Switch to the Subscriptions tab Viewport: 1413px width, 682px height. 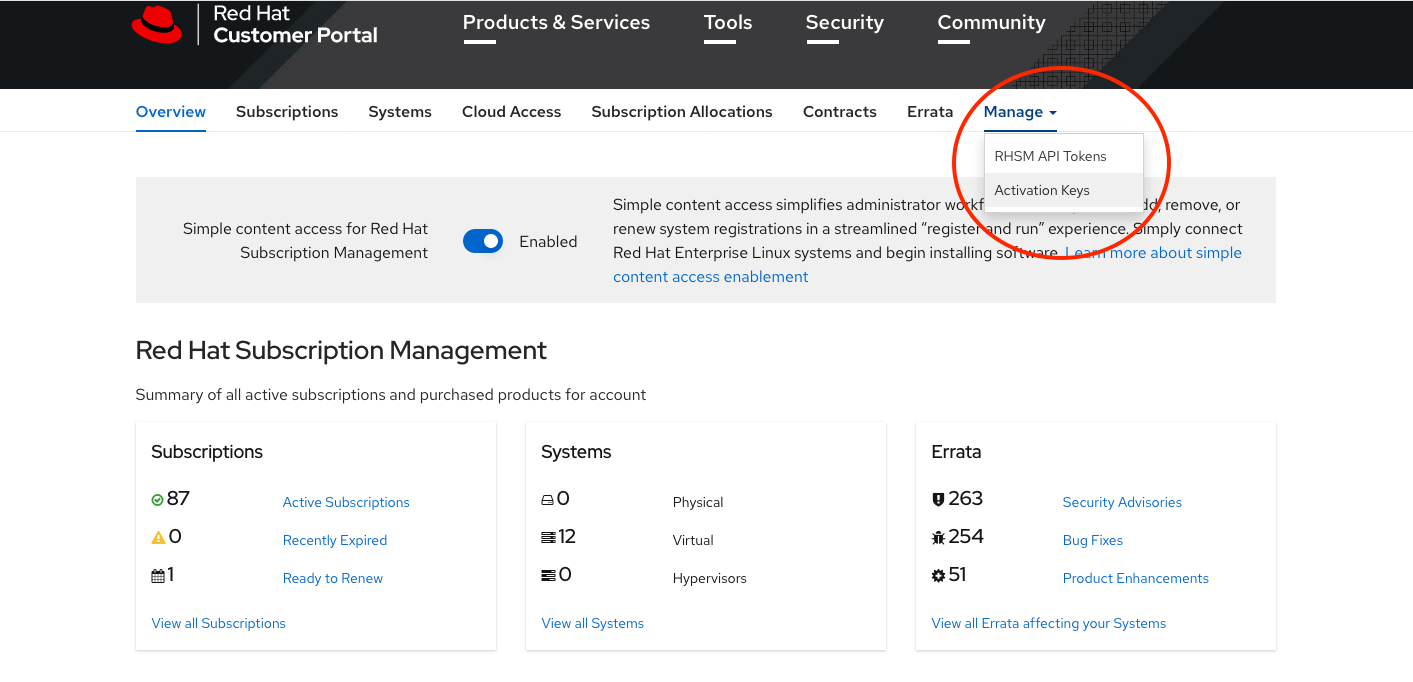(287, 111)
